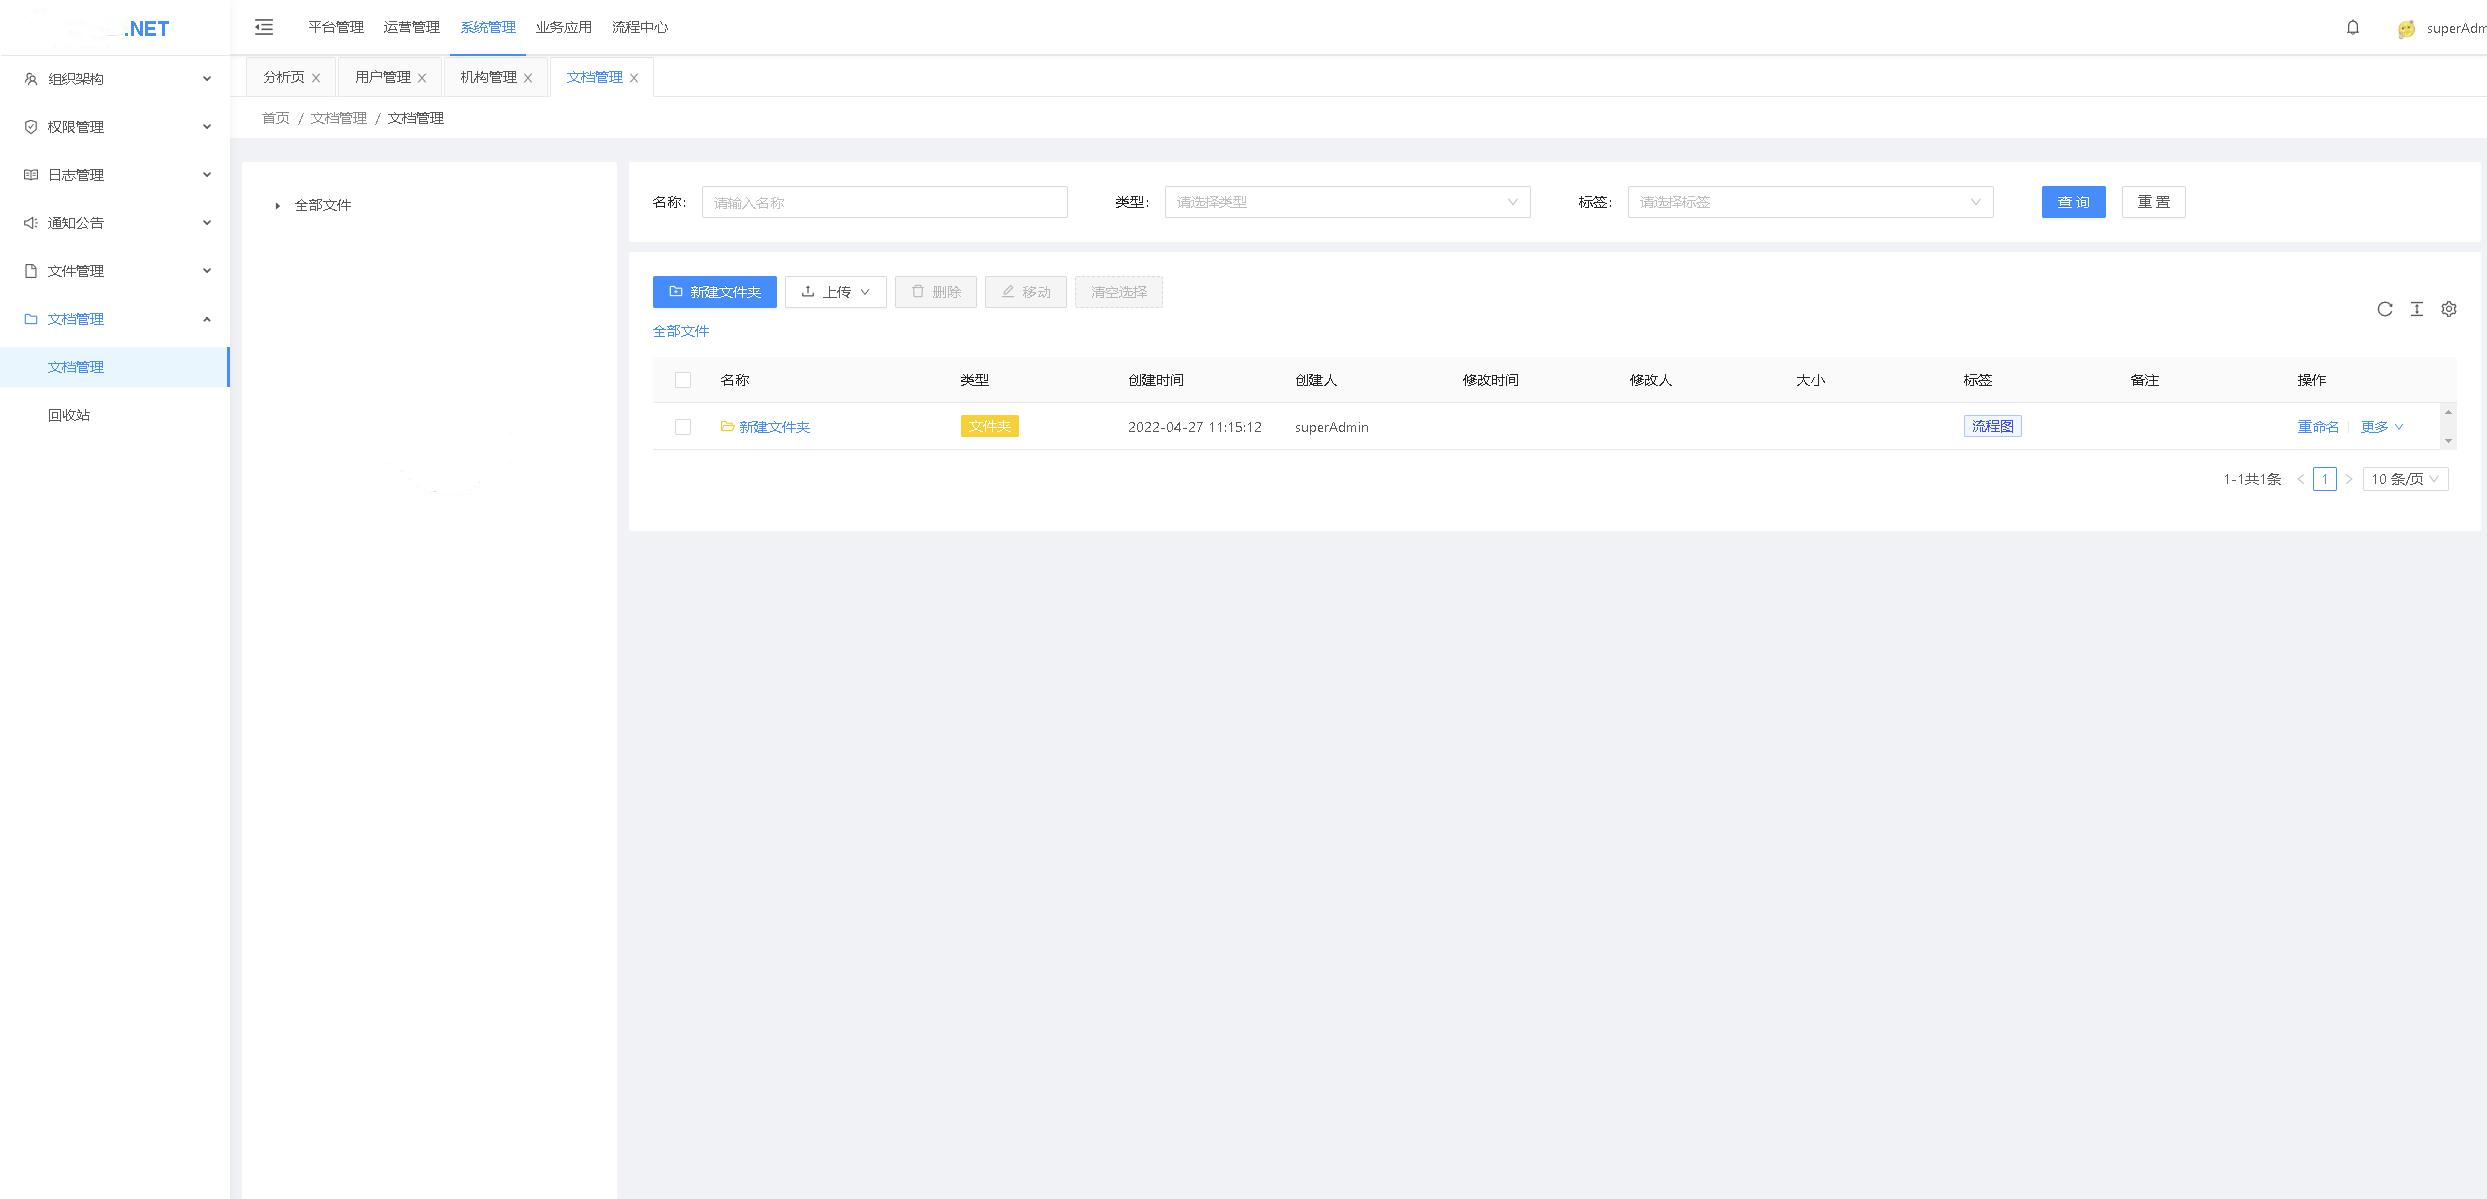
Task: Click the refresh table icon
Action: (2384, 309)
